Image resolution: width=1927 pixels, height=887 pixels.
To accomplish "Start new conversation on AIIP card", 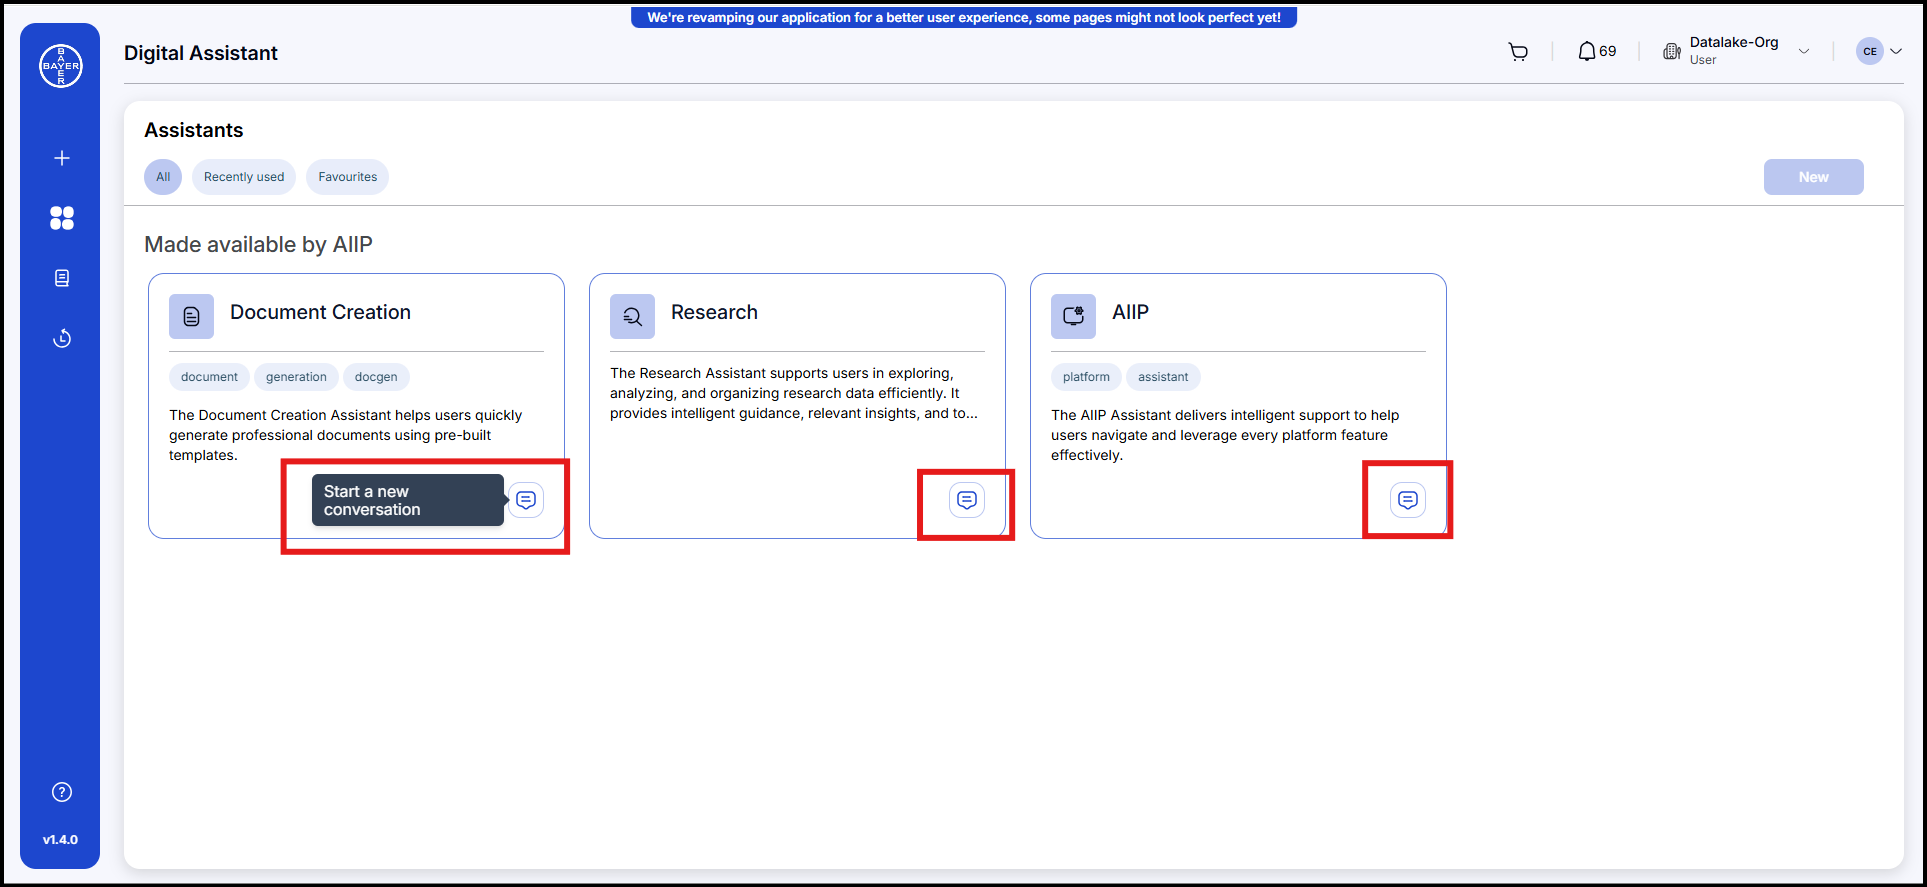I will pos(1408,500).
